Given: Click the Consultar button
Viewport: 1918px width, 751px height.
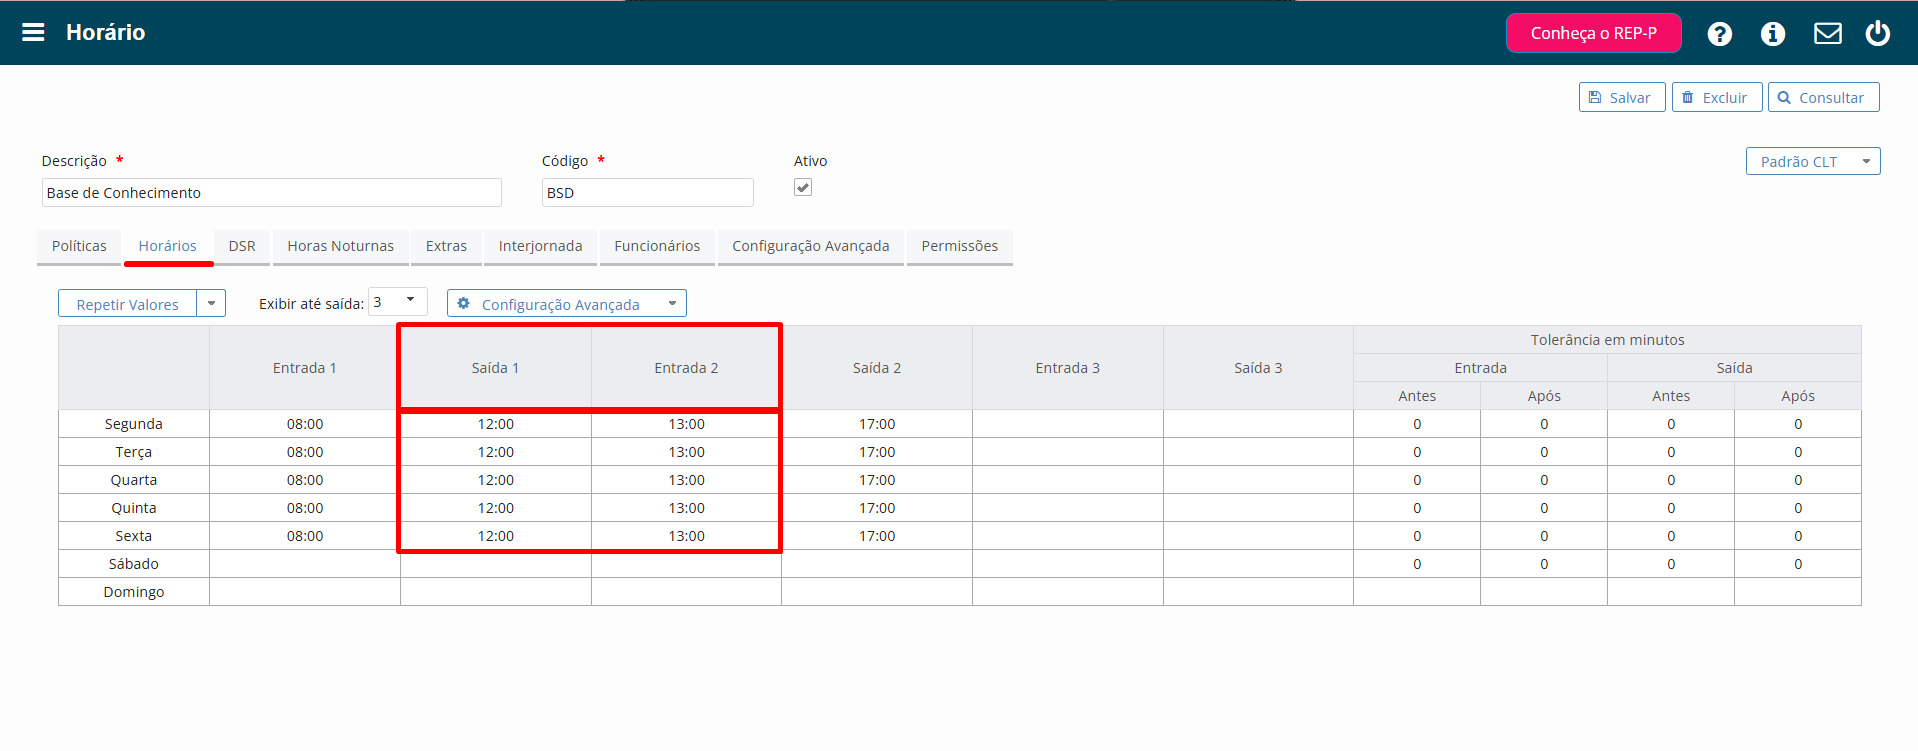Looking at the screenshot, I should click(1823, 97).
